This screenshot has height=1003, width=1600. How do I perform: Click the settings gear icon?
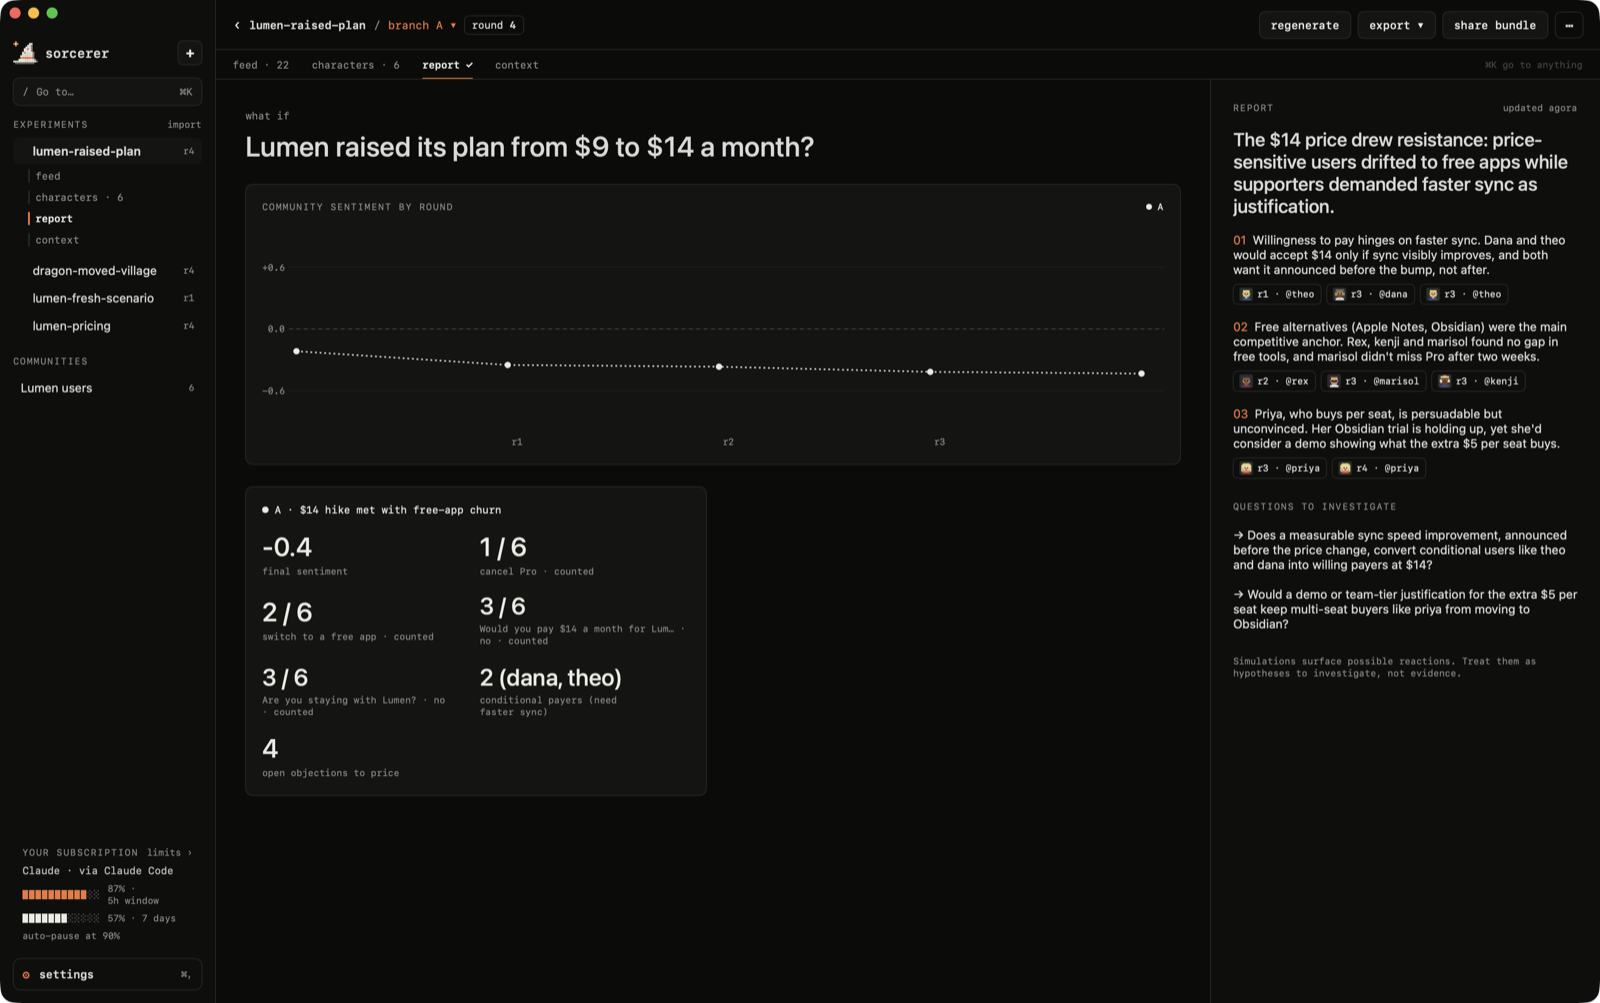(26, 975)
